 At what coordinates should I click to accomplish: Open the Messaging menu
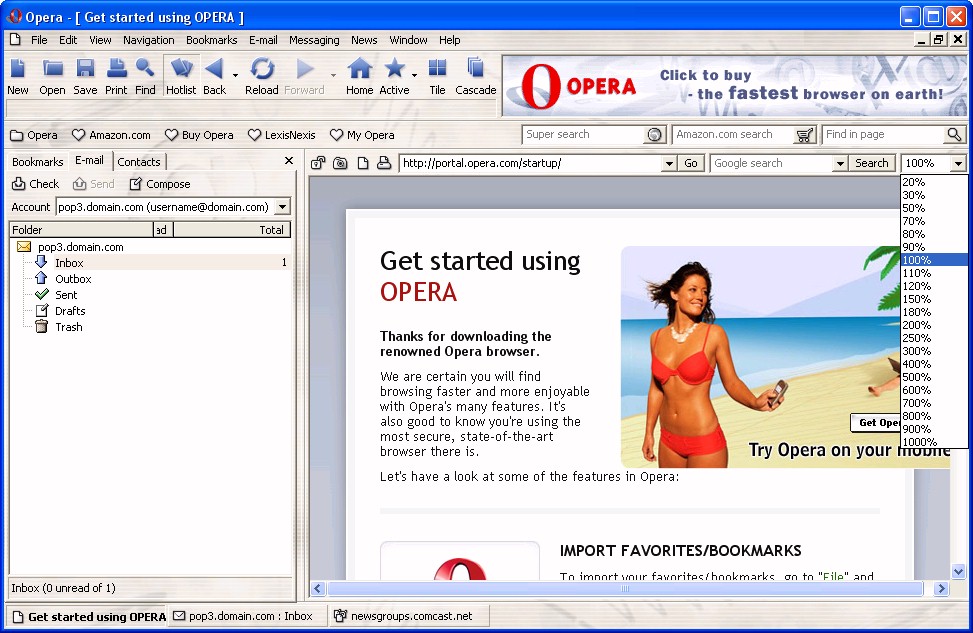[x=314, y=40]
